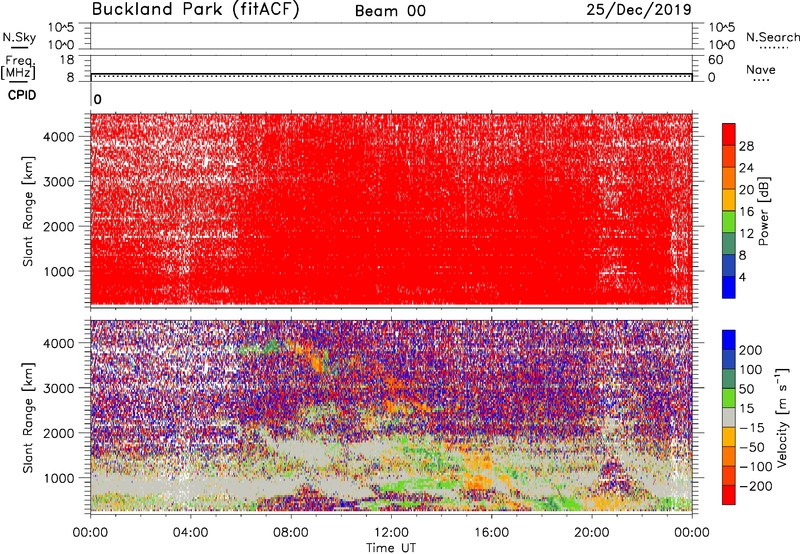
Task: Click the '4000' tick of the power panel
Action: pyautogui.click(x=59, y=137)
